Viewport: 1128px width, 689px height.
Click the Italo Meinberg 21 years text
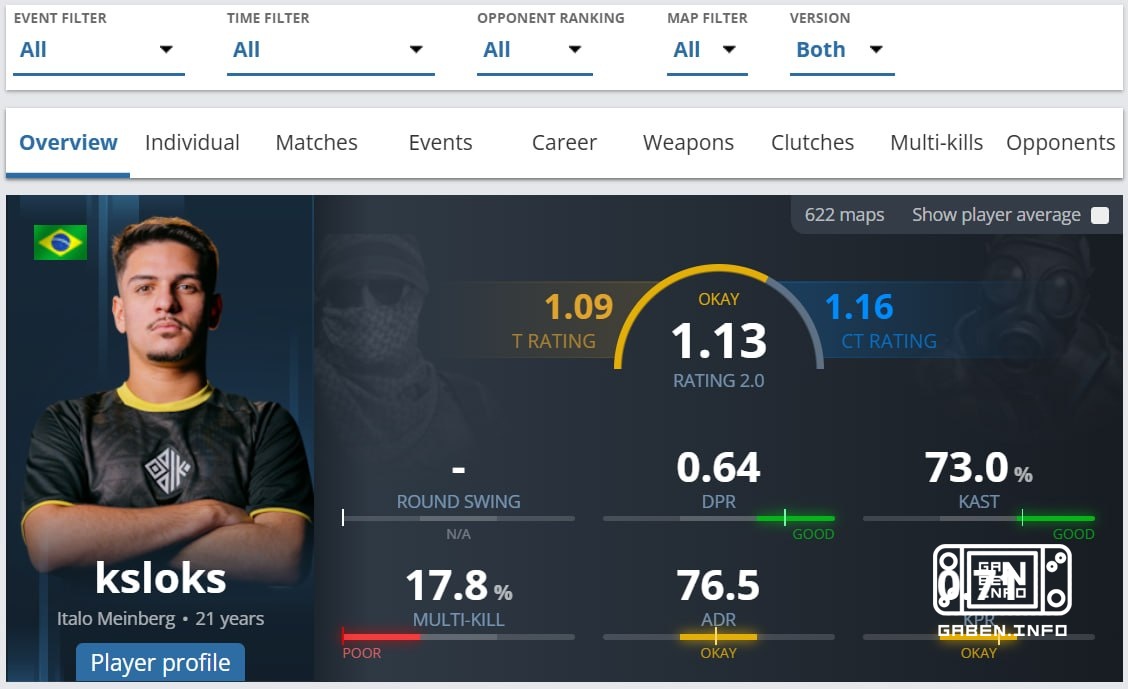[160, 619]
